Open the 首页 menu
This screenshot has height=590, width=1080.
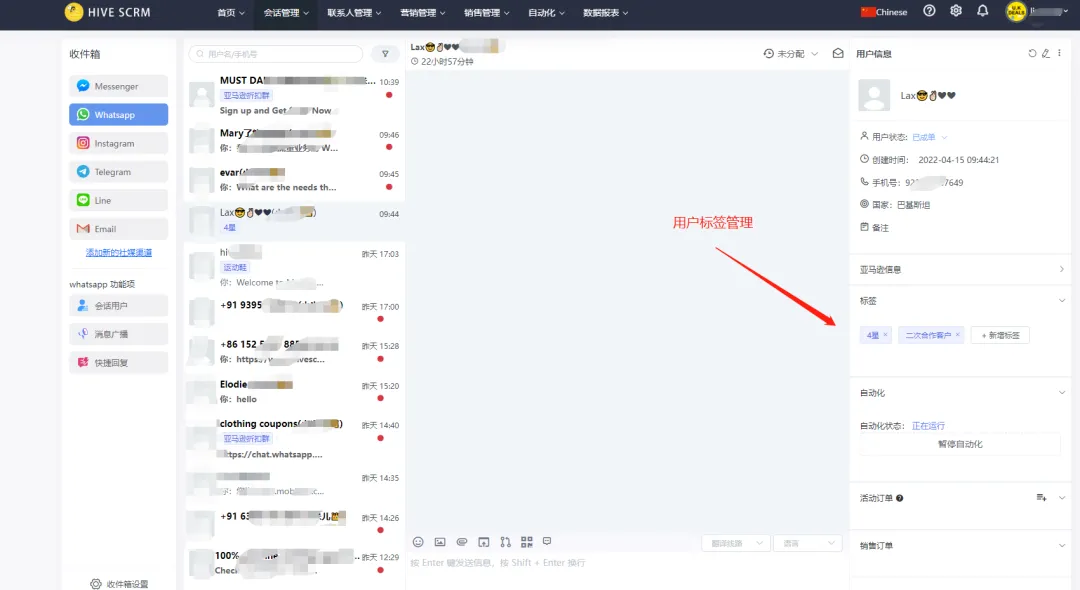[231, 12]
